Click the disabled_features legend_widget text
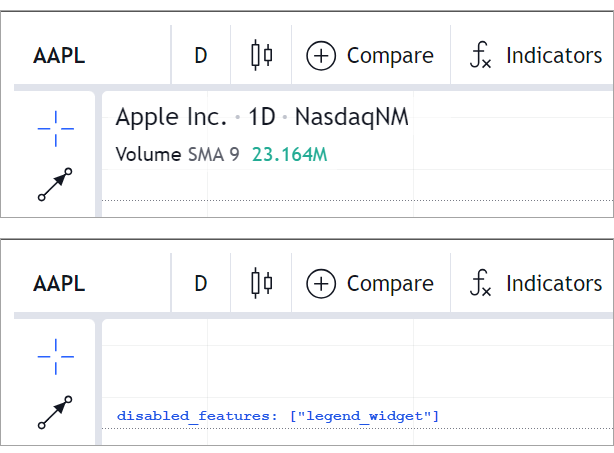614x453 pixels. tap(278, 414)
